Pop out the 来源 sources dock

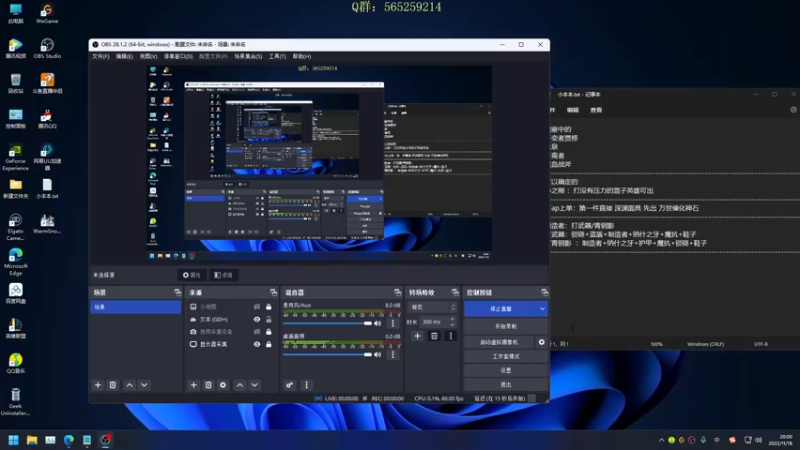click(273, 292)
